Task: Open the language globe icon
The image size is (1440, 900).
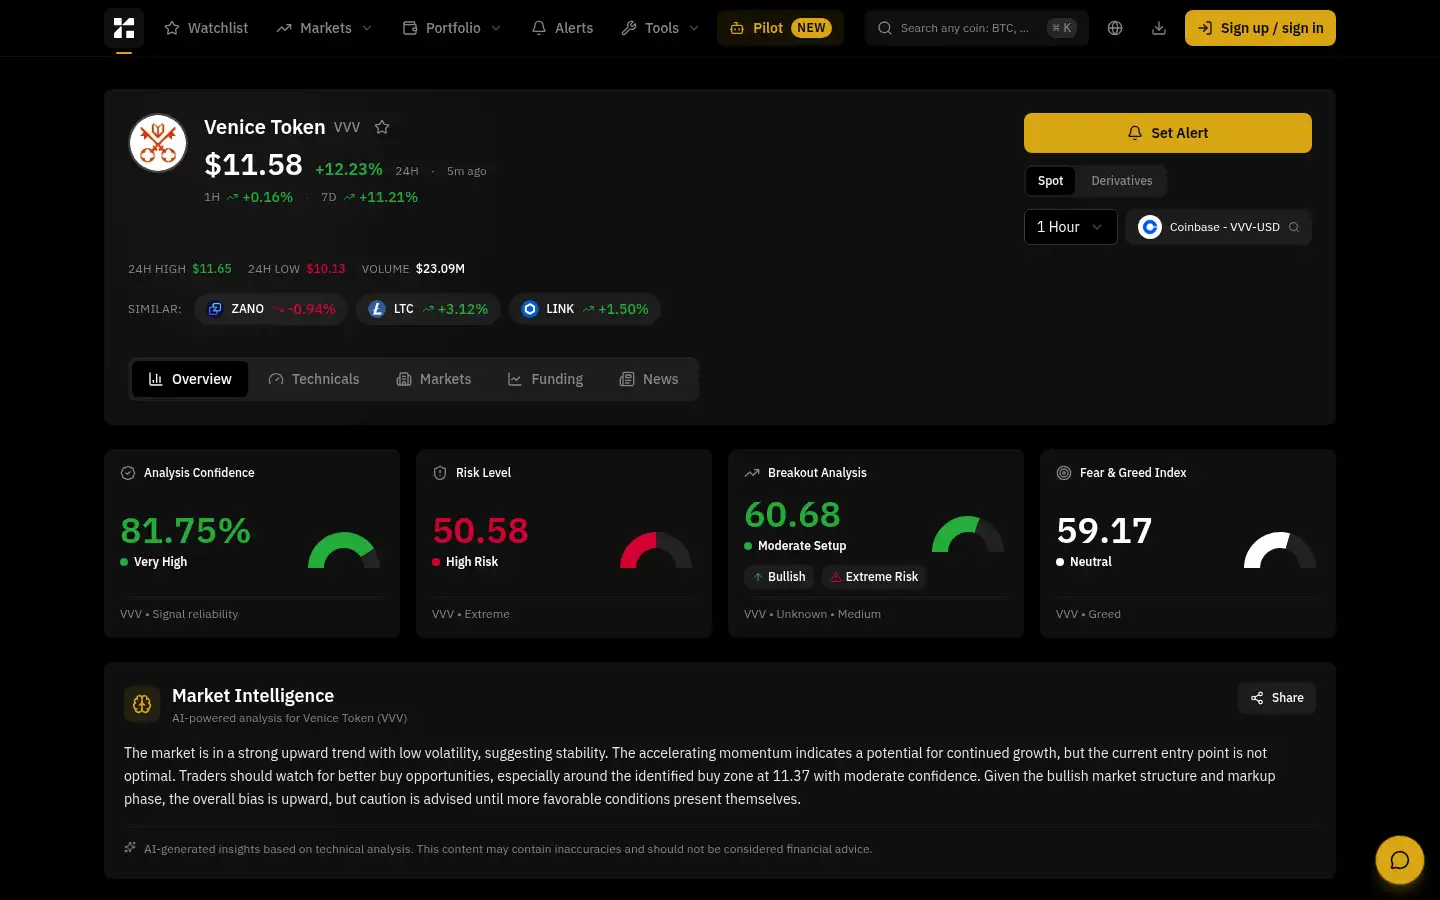Action: (1115, 28)
